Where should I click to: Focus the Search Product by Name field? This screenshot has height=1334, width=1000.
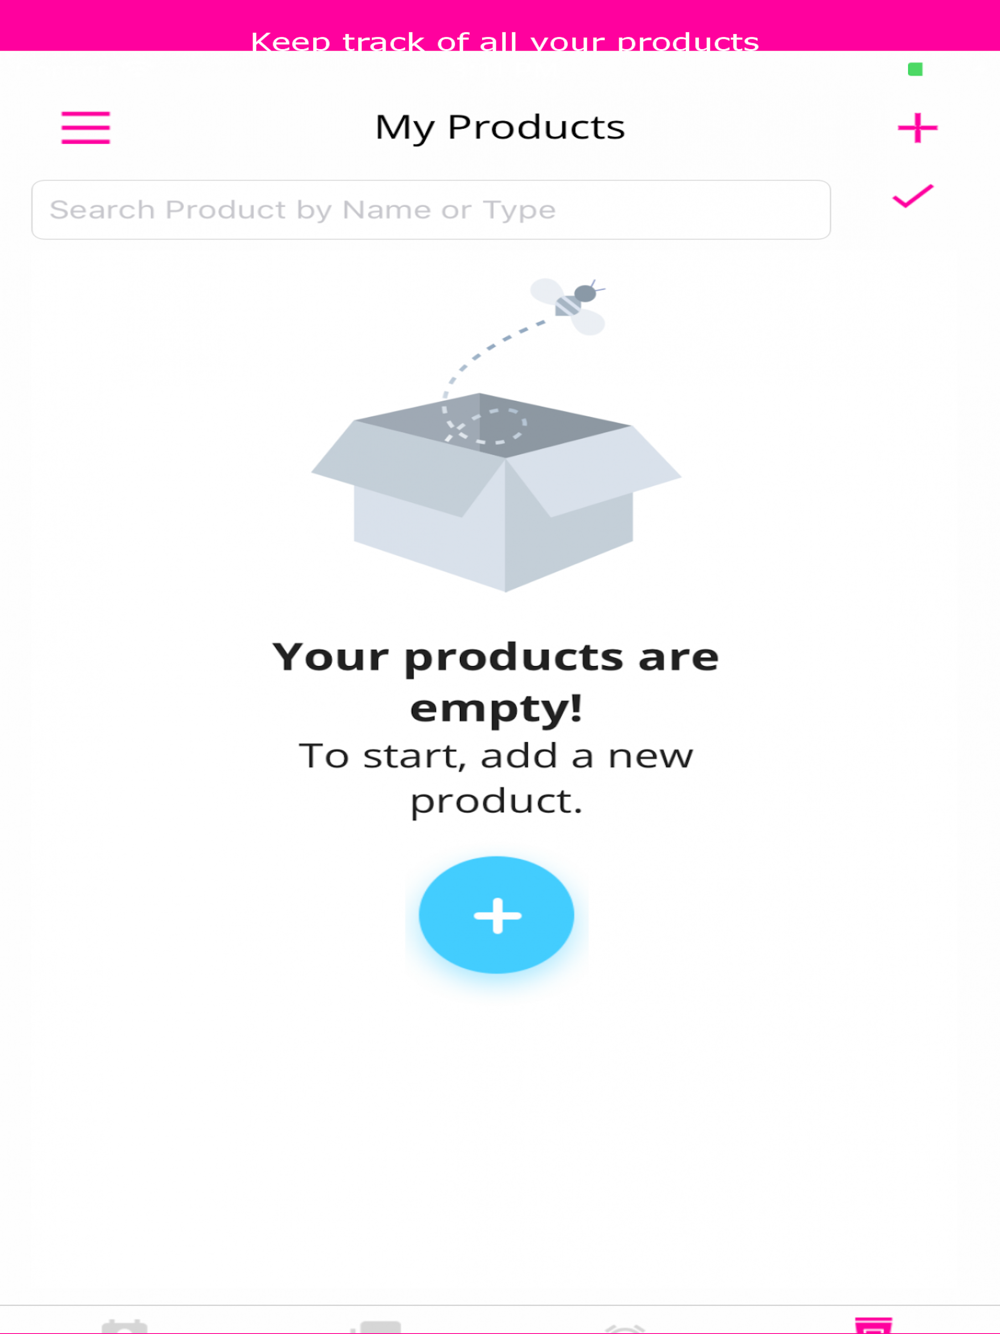(431, 210)
